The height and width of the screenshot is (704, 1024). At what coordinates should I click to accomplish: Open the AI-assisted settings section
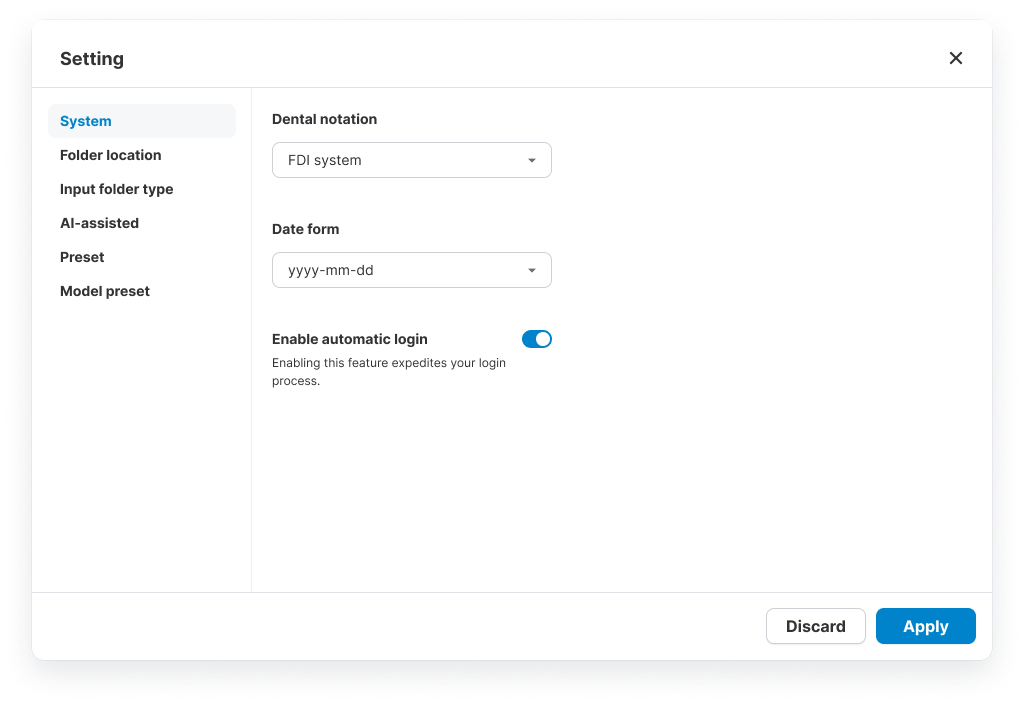pyautogui.click(x=99, y=223)
